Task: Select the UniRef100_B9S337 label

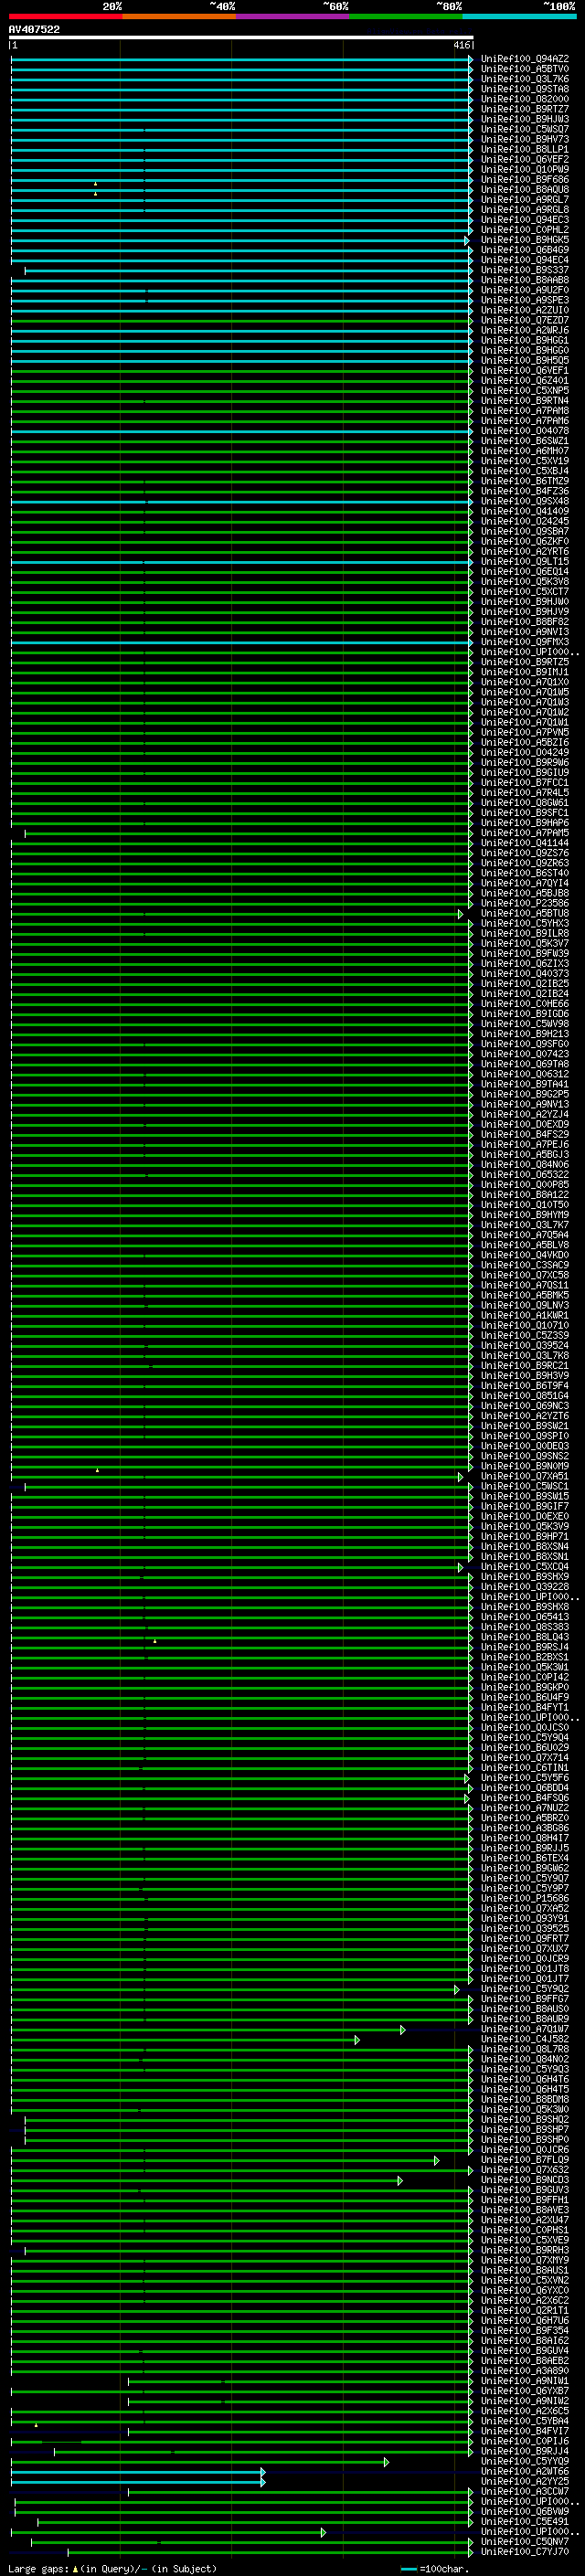Action: [525, 270]
